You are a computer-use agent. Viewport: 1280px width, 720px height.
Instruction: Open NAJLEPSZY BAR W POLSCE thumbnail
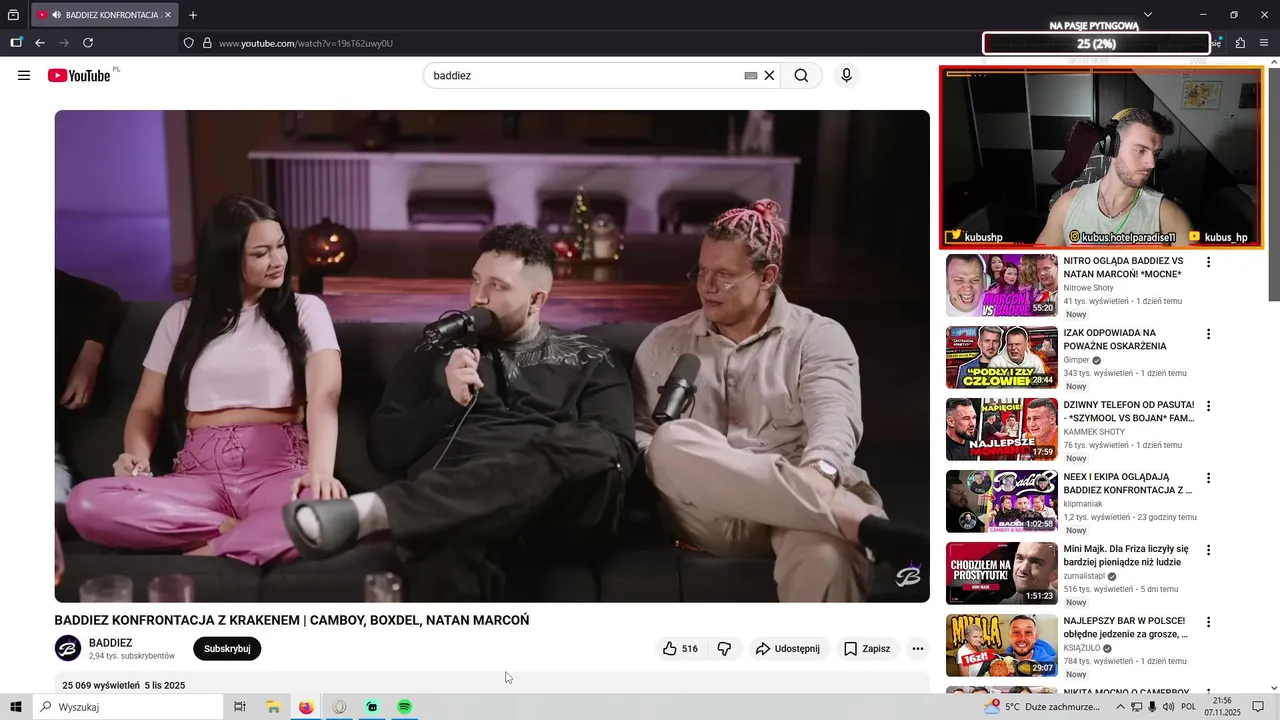(x=1002, y=645)
